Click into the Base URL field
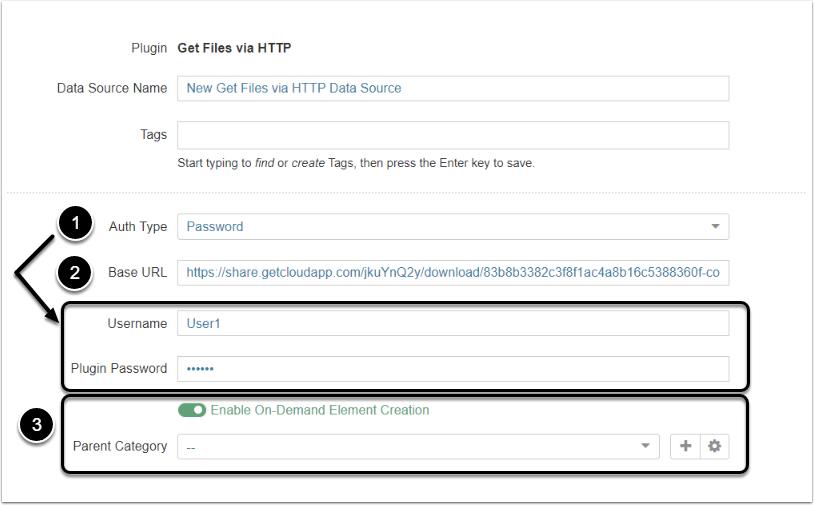814x505 pixels. [x=452, y=273]
